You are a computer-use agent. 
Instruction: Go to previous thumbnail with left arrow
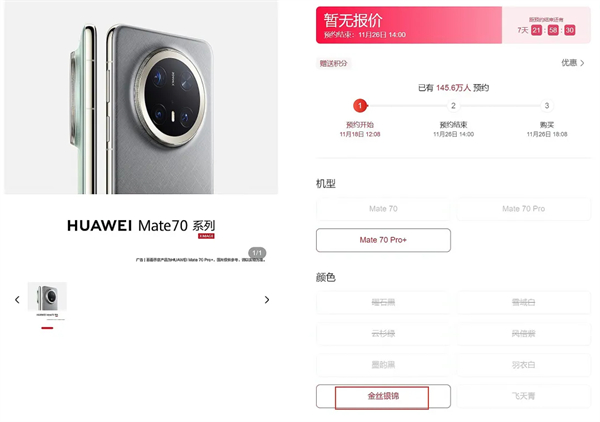[x=17, y=300]
